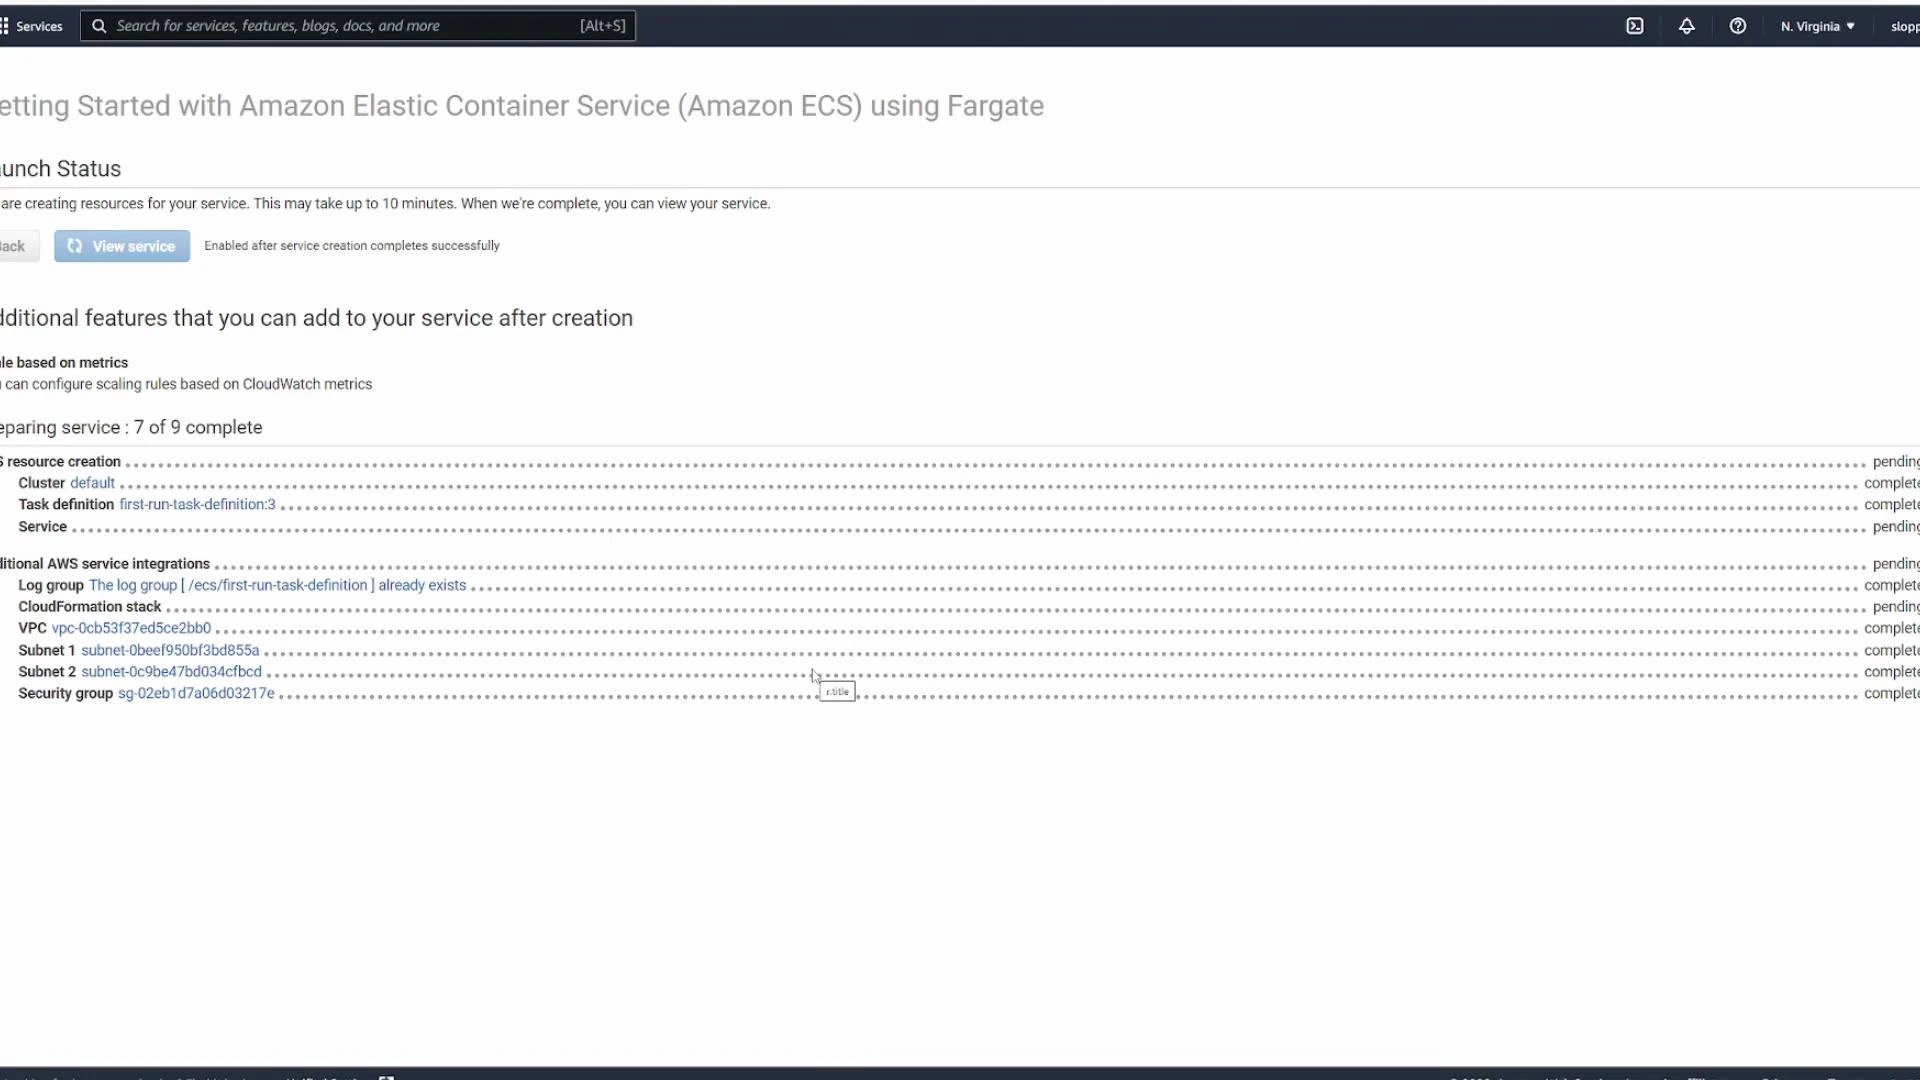The height and width of the screenshot is (1080, 1920).
Task: Click the View service button
Action: (x=121, y=246)
